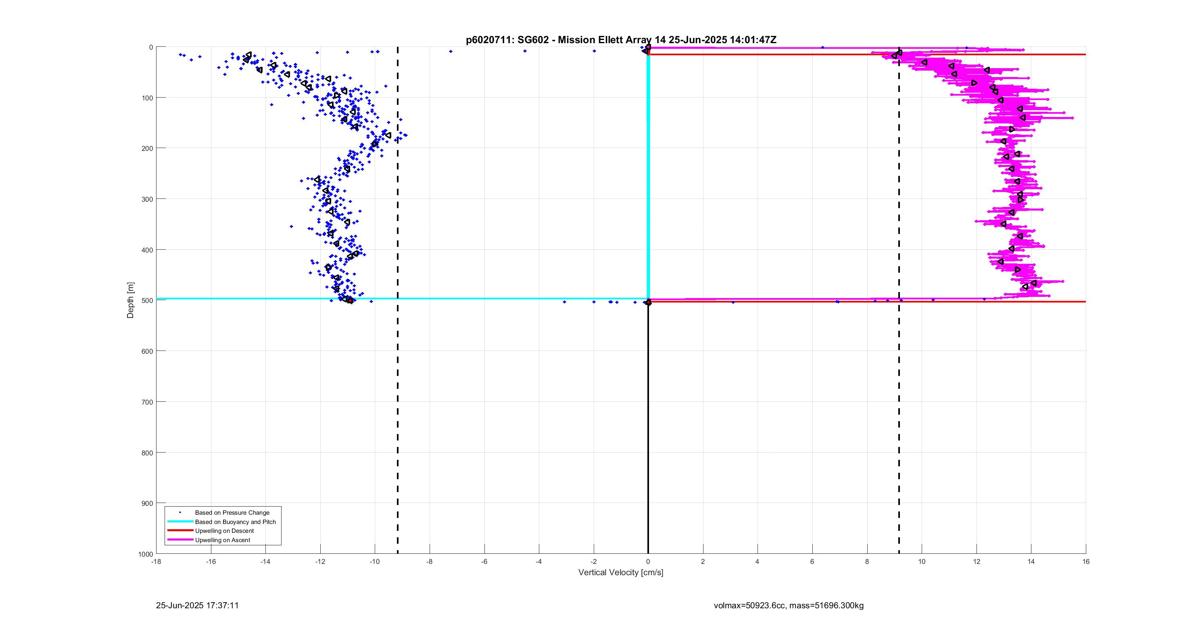Click the x-axis tick label '4'
Viewport: 1200px width, 622px height.
[758, 561]
